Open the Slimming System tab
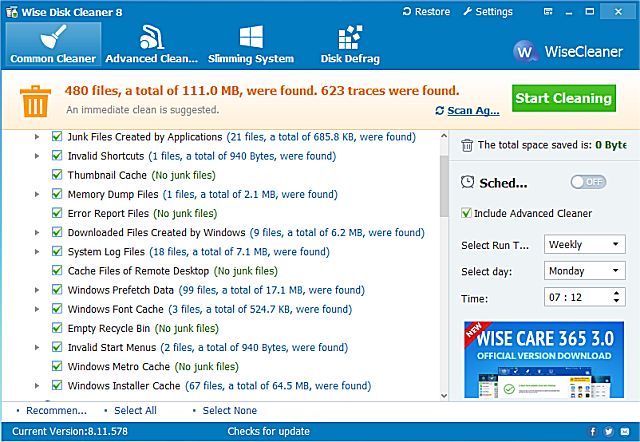 click(251, 44)
